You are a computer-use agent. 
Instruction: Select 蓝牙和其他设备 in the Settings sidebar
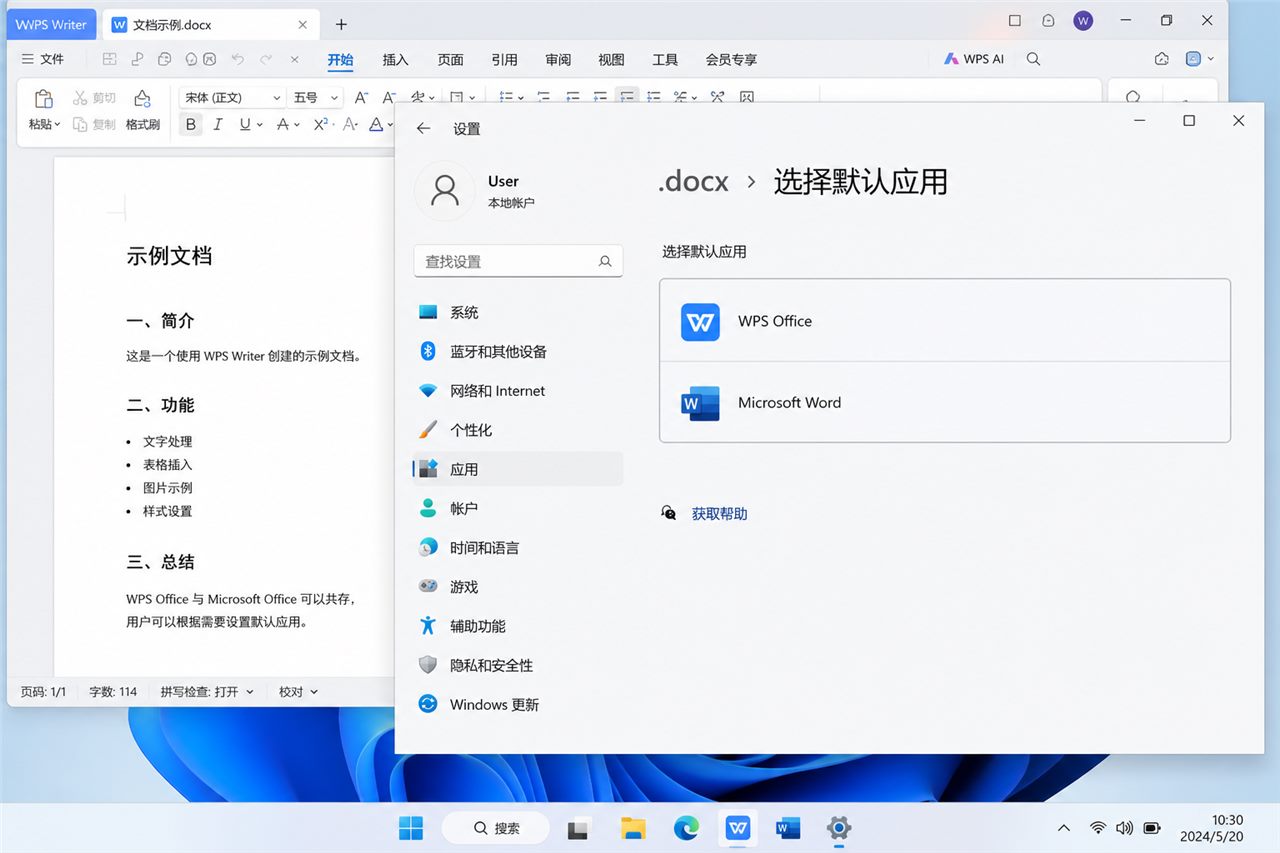tap(517, 351)
